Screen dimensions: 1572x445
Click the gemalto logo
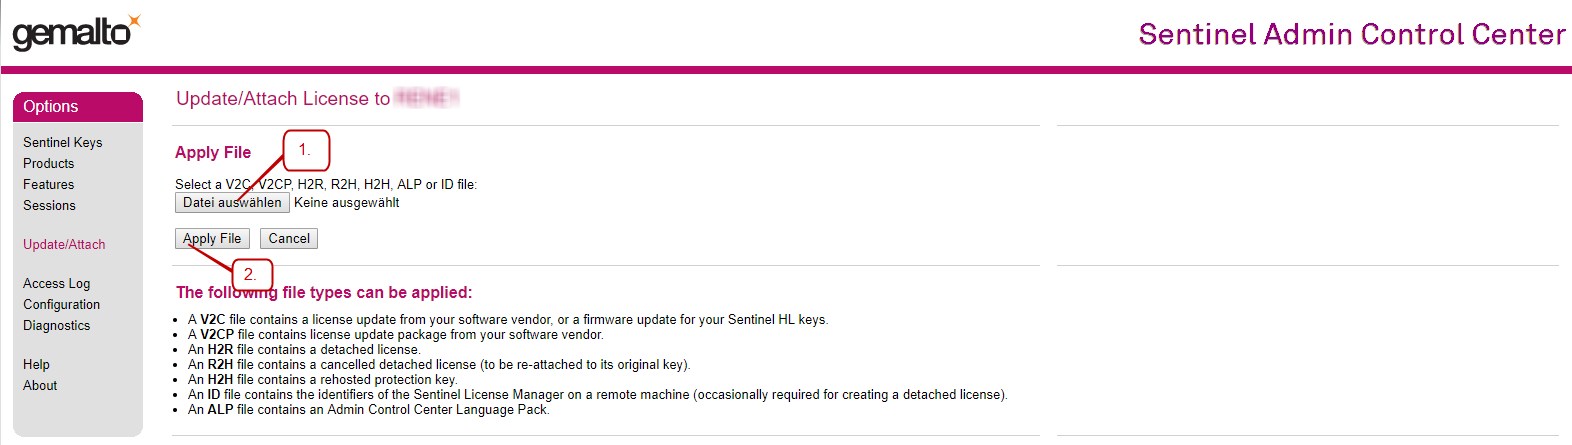pos(75,33)
